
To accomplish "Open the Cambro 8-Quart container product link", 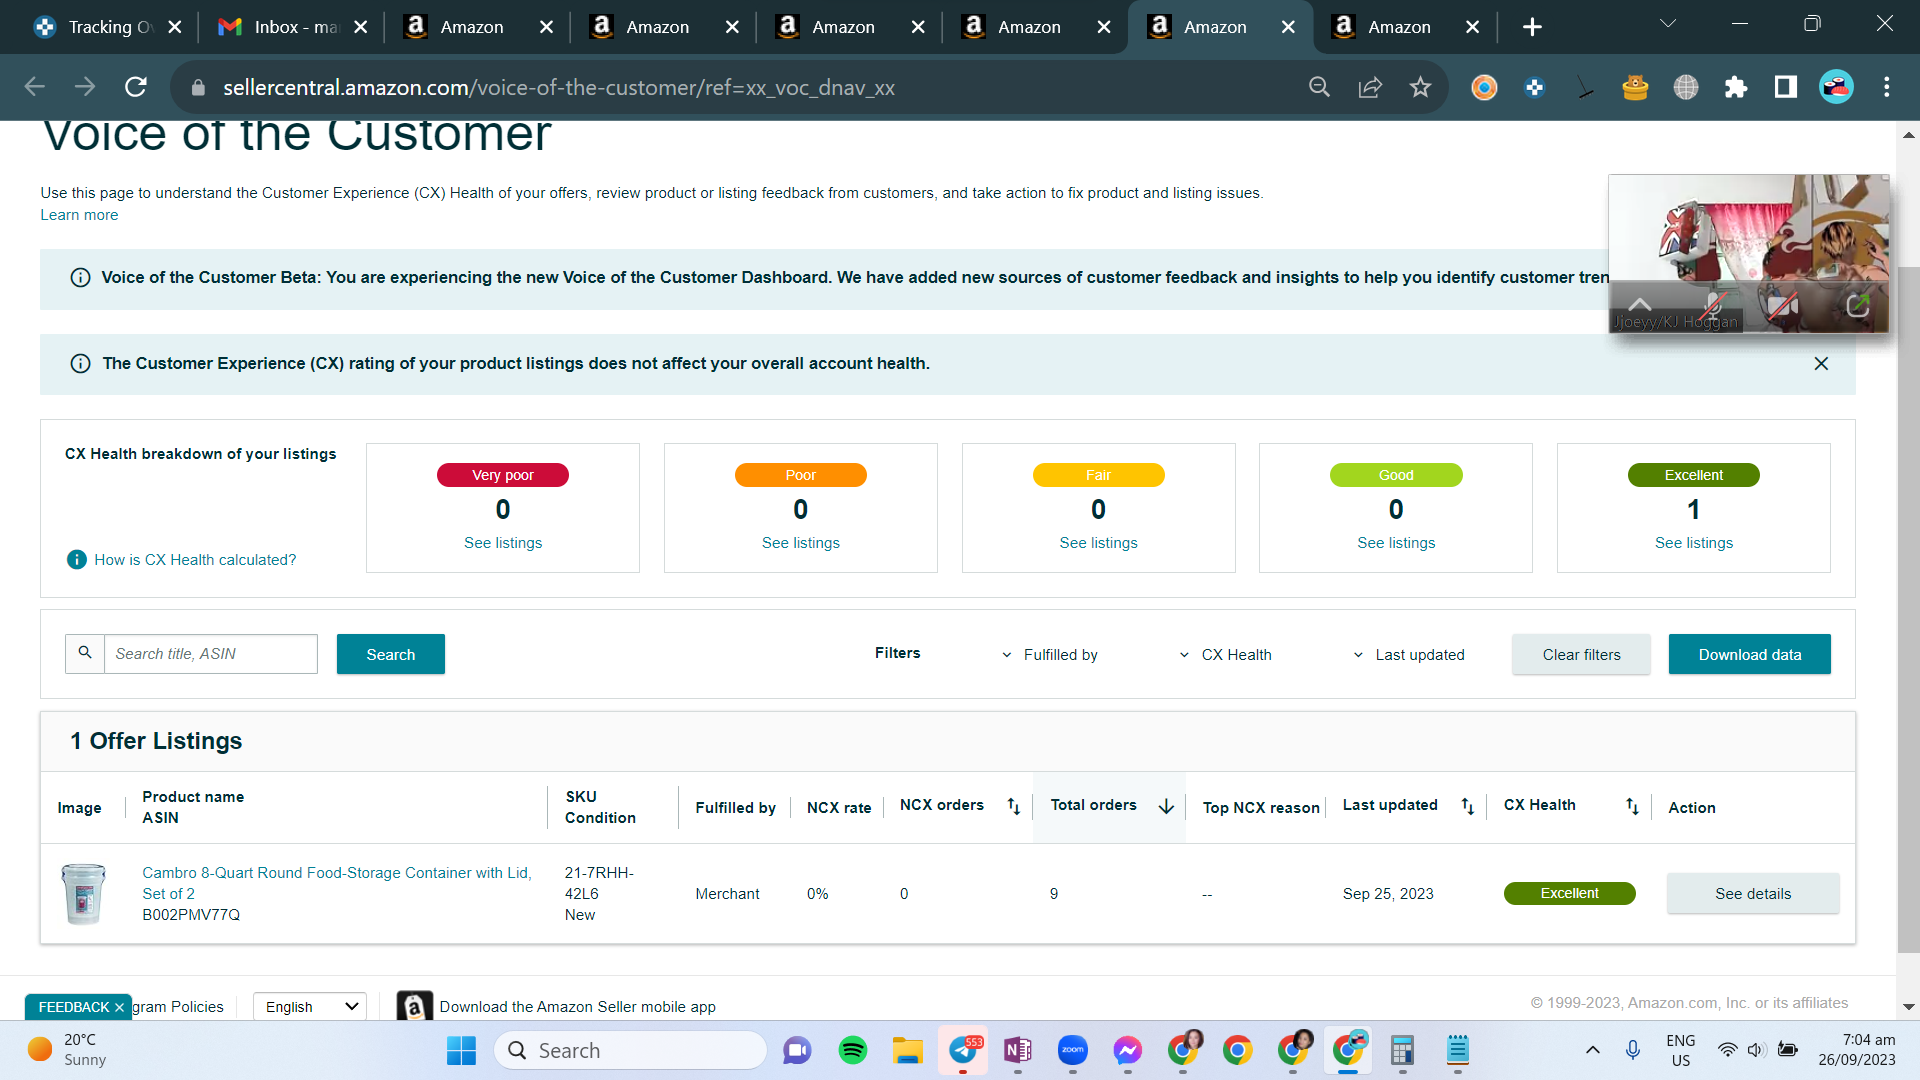I will pos(337,883).
